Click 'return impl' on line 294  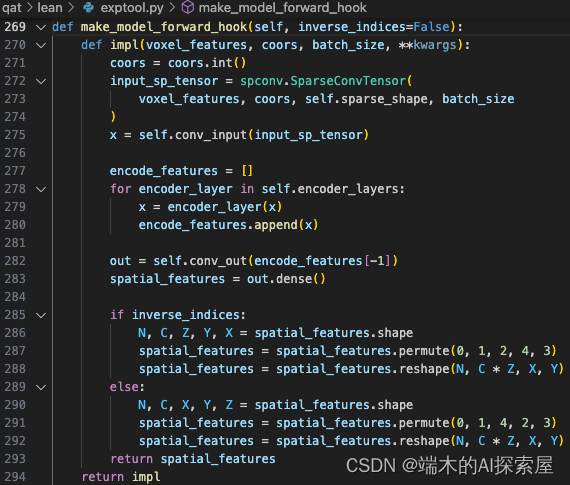[x=121, y=477]
